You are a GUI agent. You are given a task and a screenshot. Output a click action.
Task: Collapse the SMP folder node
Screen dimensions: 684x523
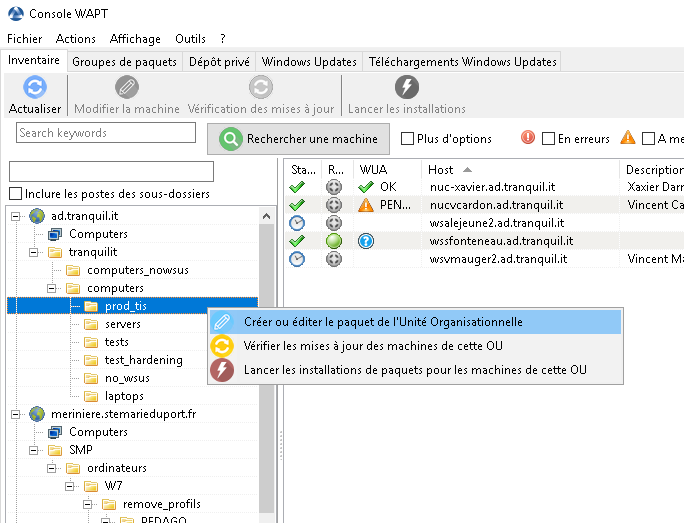tap(34, 450)
